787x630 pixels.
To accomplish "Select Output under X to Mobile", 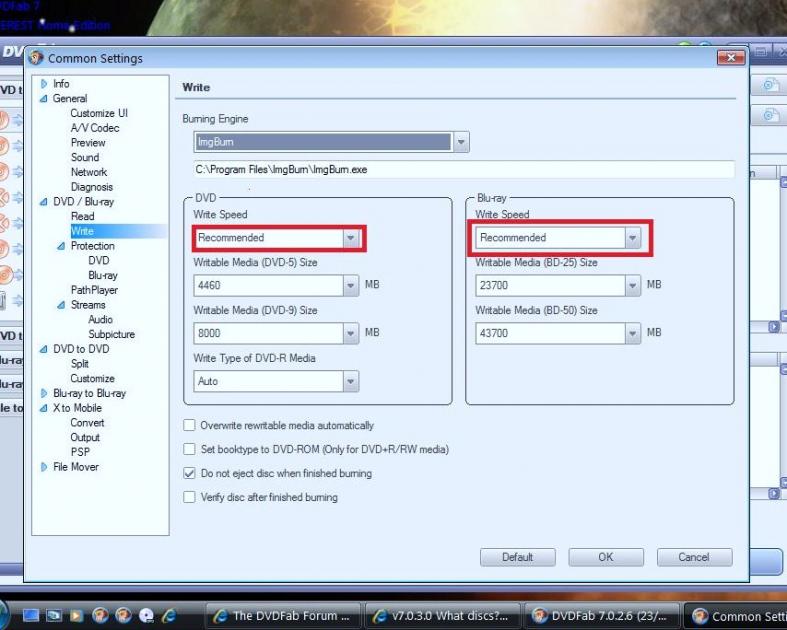I will [x=85, y=437].
